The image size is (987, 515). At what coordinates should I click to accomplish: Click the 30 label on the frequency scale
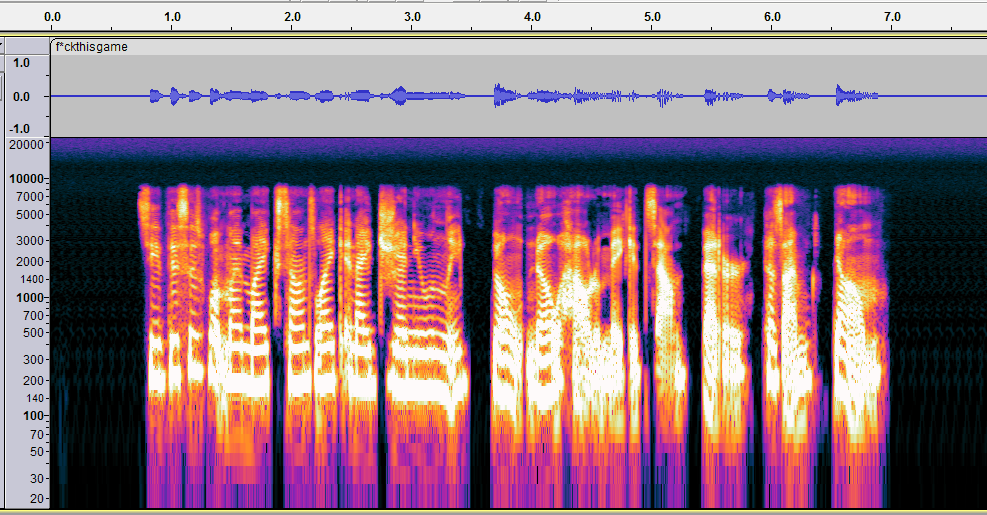click(x=37, y=479)
